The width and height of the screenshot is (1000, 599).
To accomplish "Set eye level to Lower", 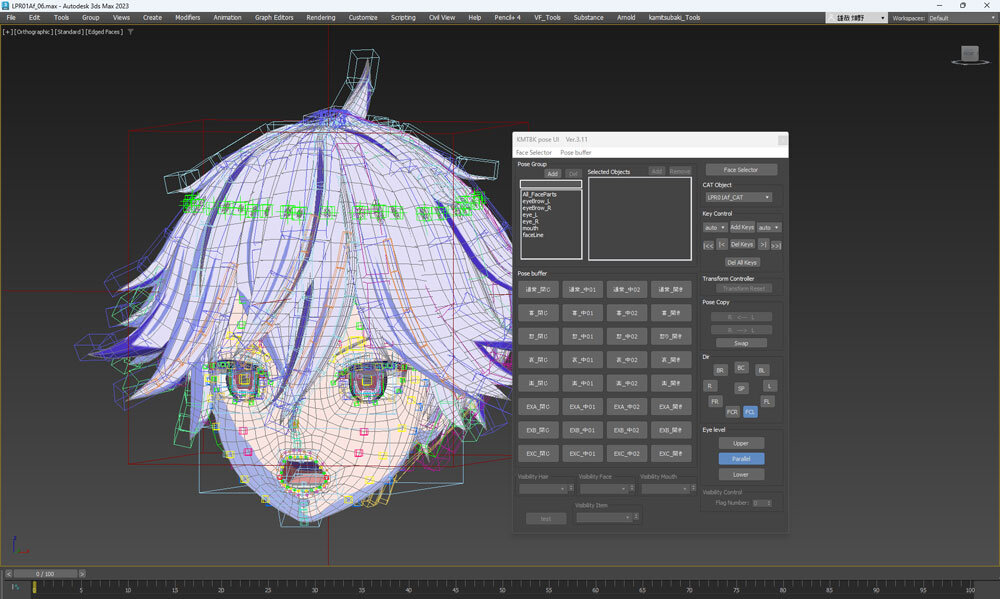I will click(x=741, y=475).
